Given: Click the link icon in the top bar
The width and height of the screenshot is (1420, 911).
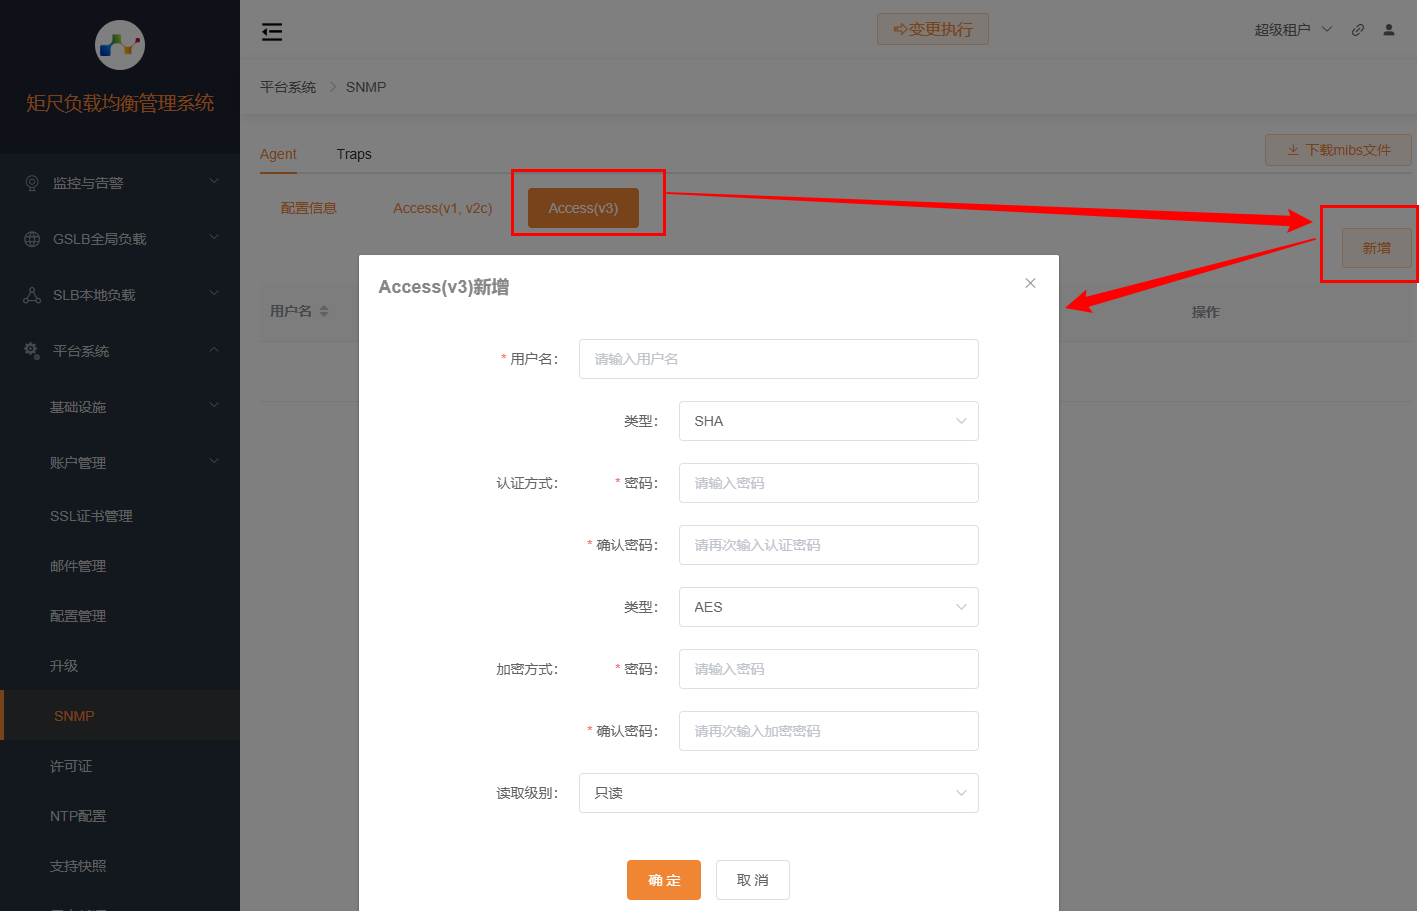Looking at the screenshot, I should click(x=1357, y=30).
